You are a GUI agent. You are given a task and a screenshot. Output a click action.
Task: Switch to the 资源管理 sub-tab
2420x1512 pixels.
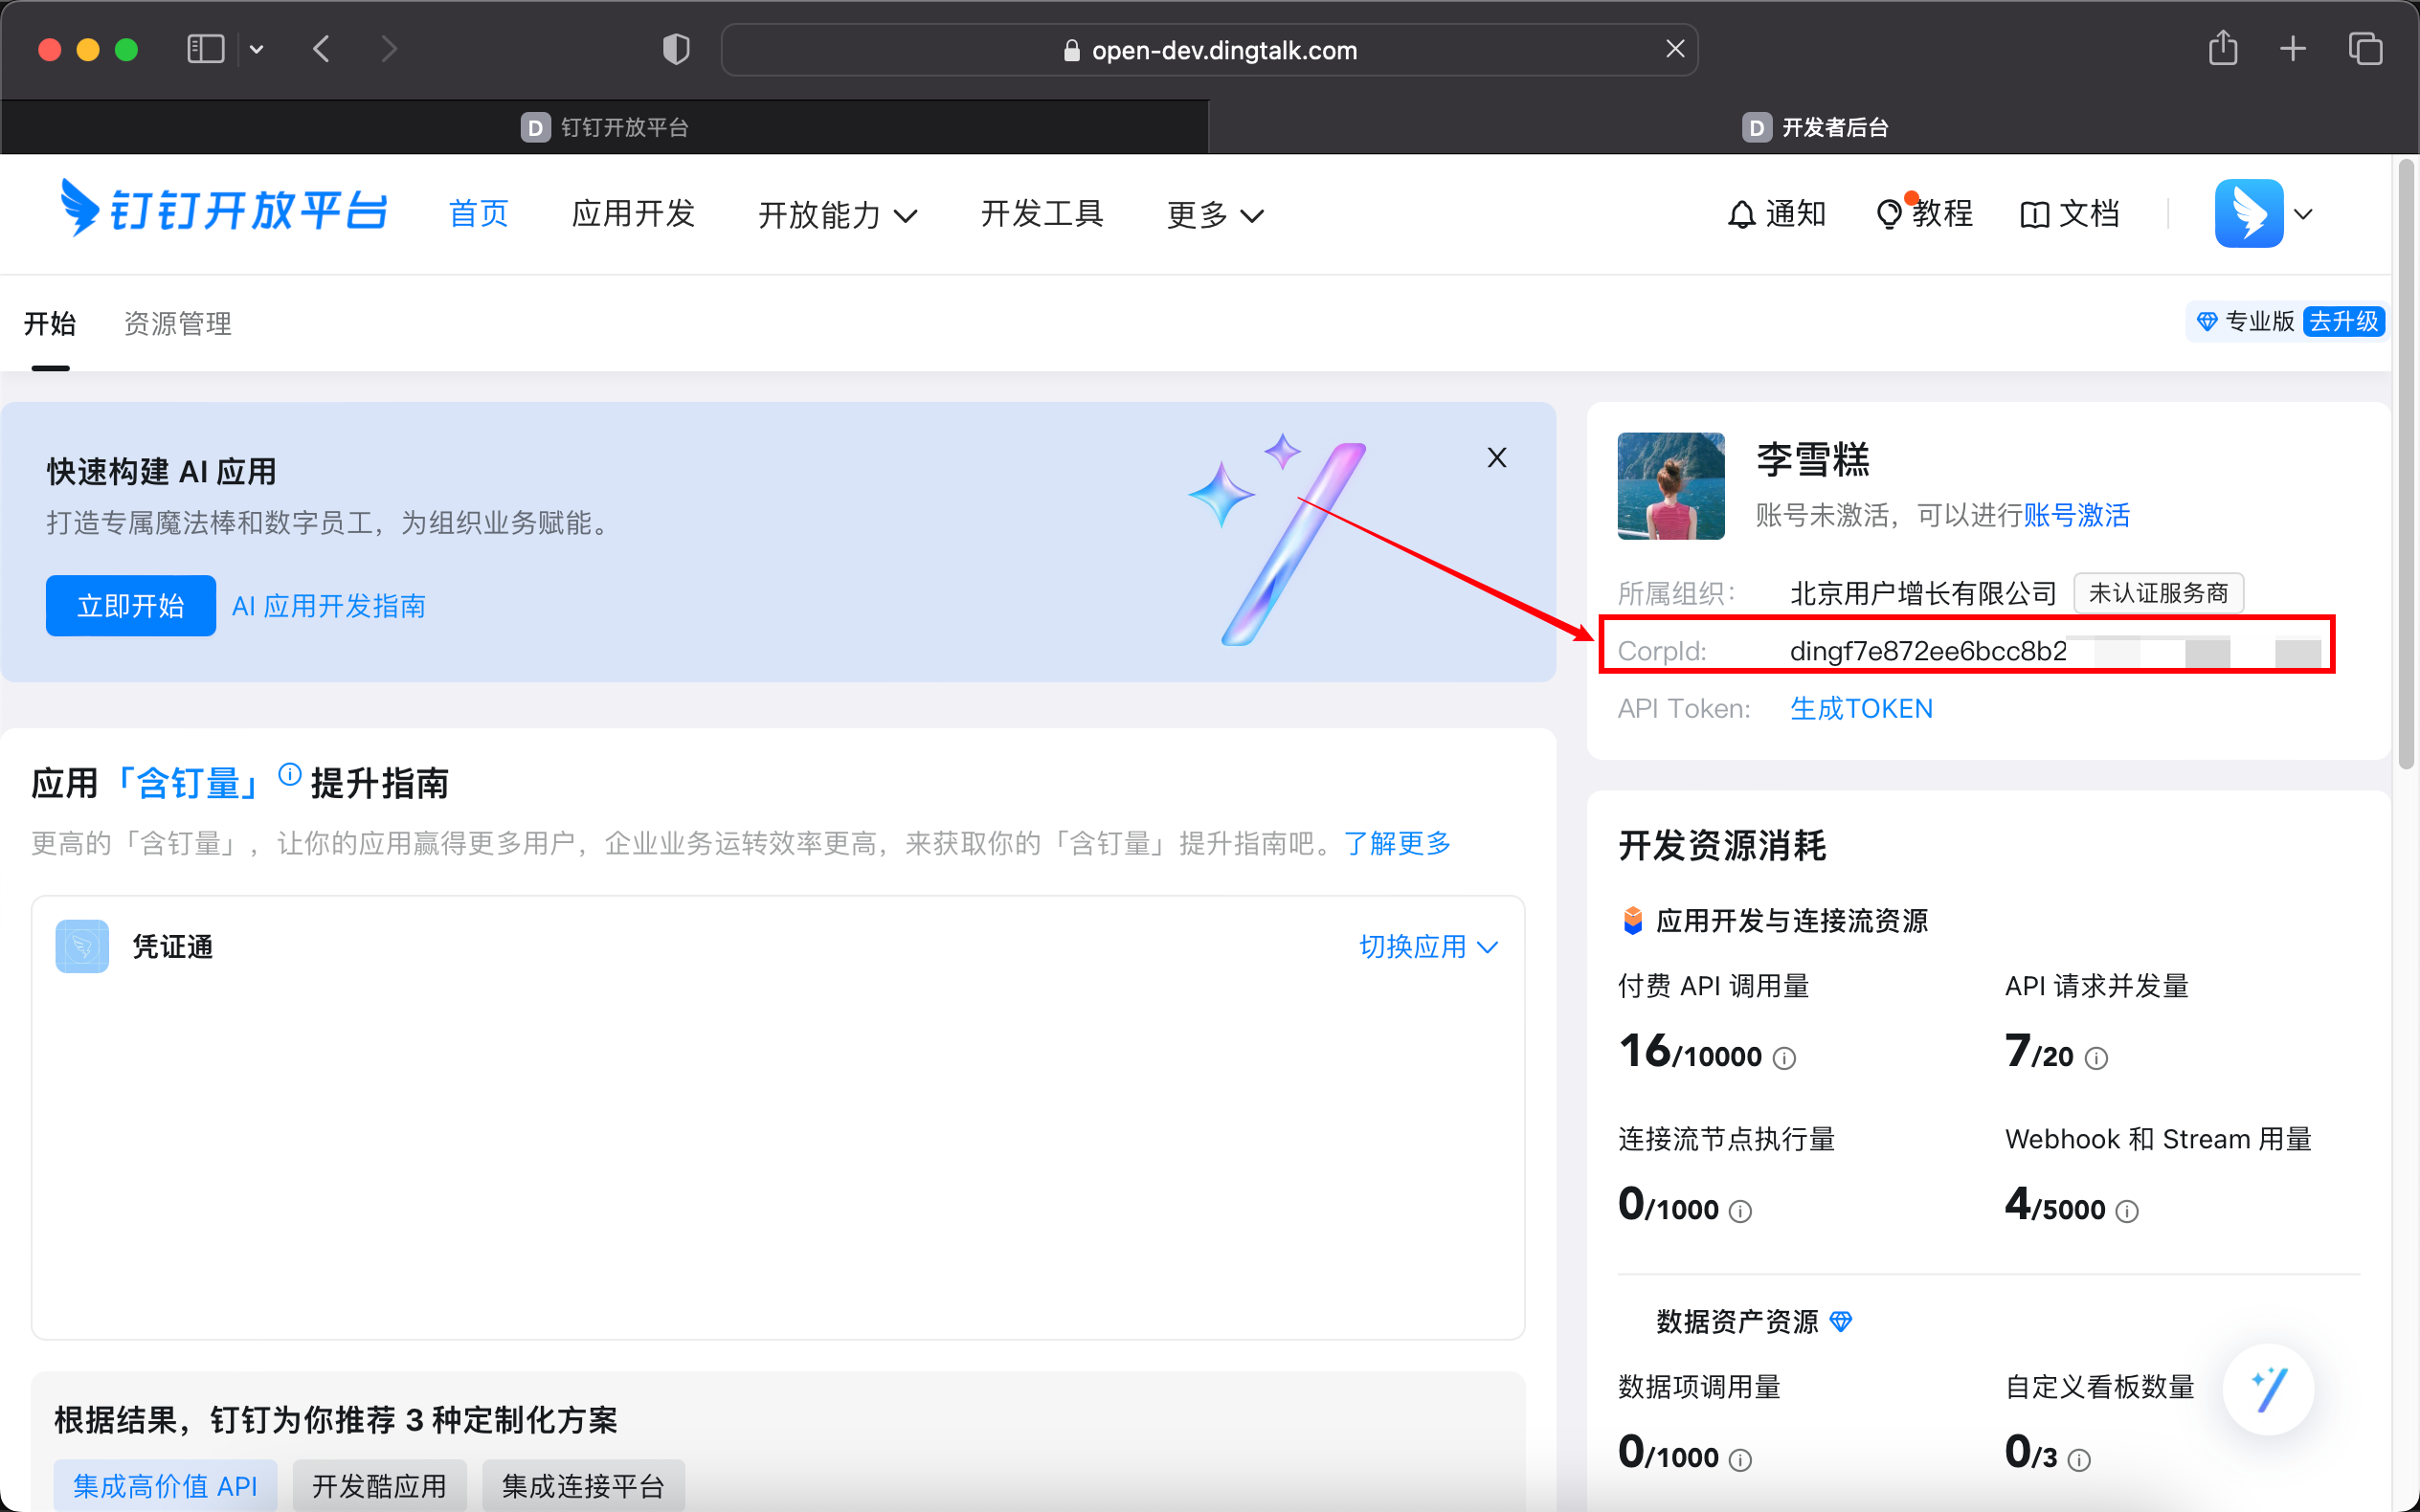point(178,323)
